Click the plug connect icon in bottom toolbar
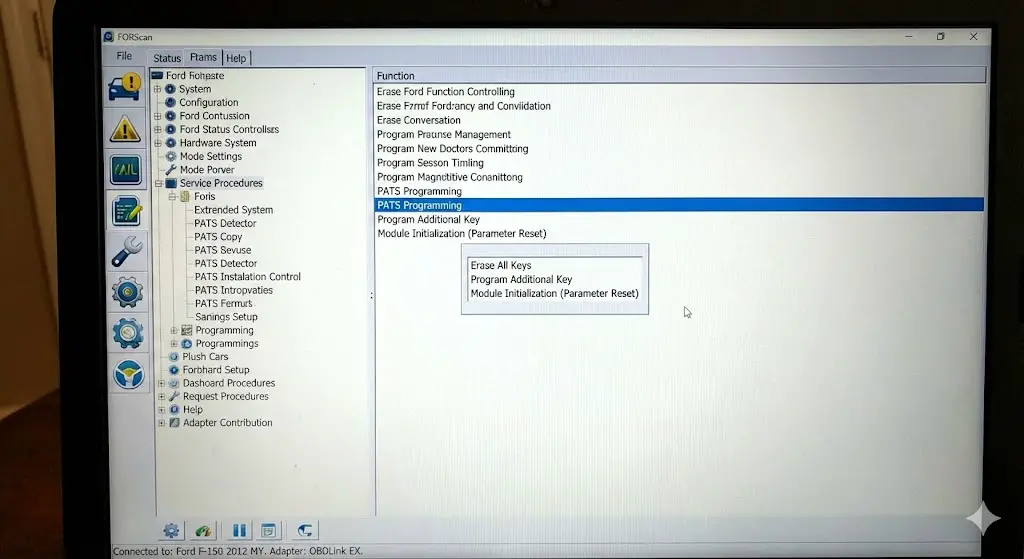The image size is (1024, 559). 305,531
